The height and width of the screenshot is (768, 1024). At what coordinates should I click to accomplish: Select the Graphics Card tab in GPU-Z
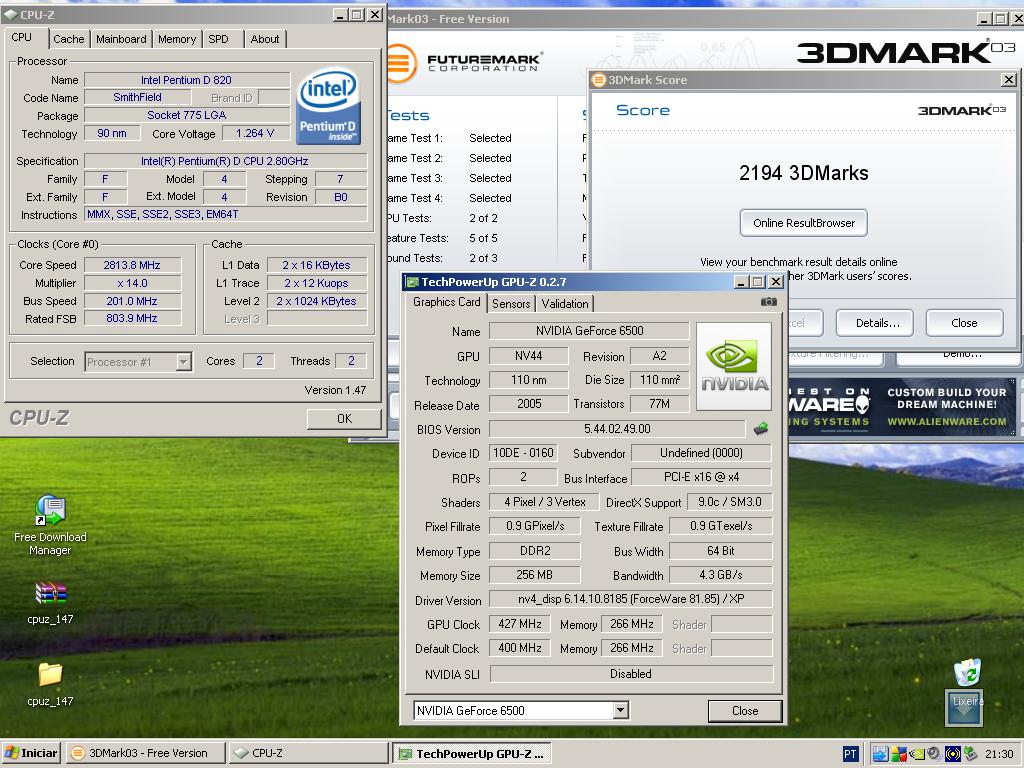[x=447, y=302]
